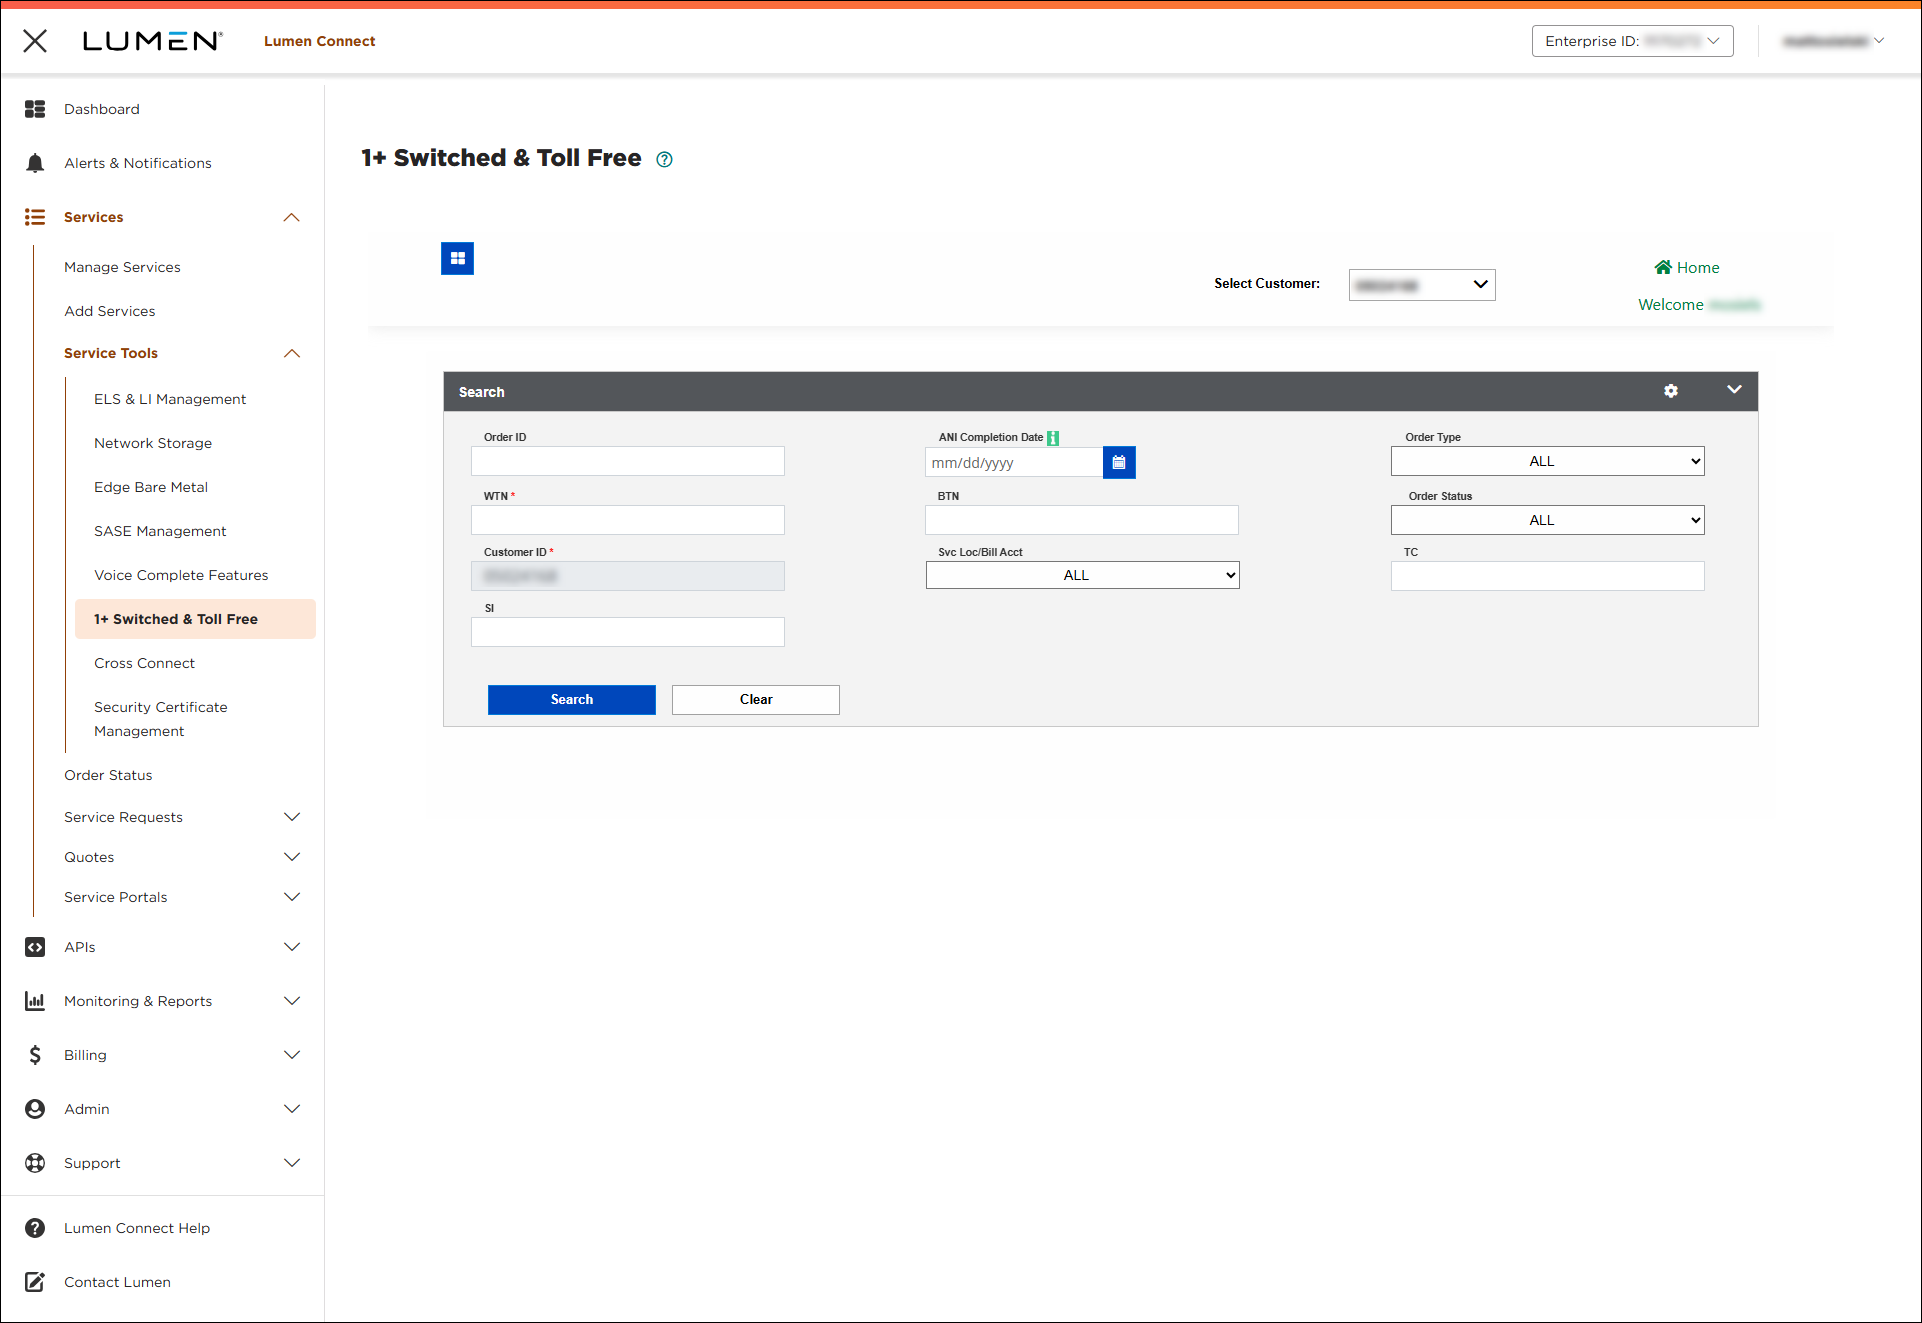Click the Lumen Connect Help question icon
Viewport: 1922px width, 1323px height.
coord(35,1228)
